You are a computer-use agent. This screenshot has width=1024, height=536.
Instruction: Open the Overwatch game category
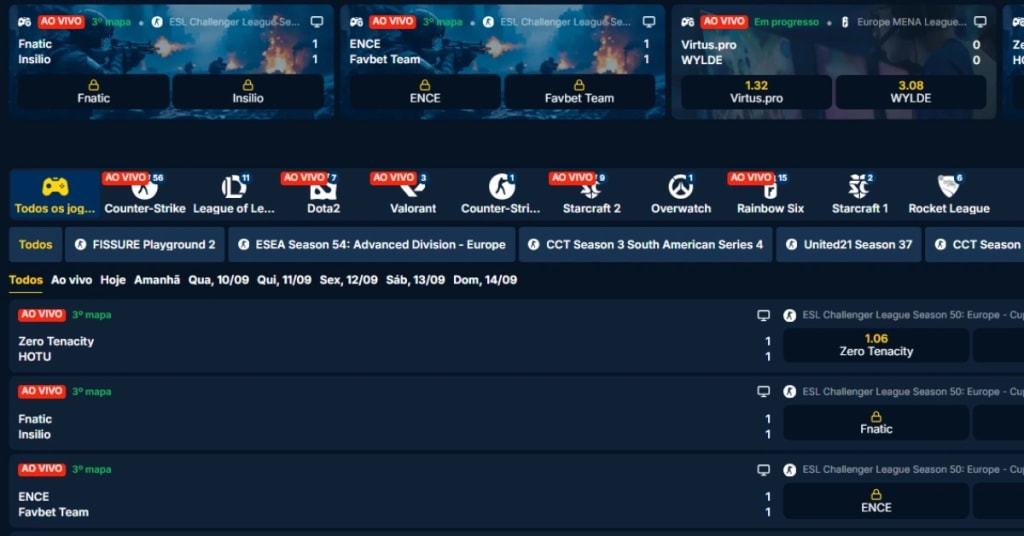(x=680, y=195)
